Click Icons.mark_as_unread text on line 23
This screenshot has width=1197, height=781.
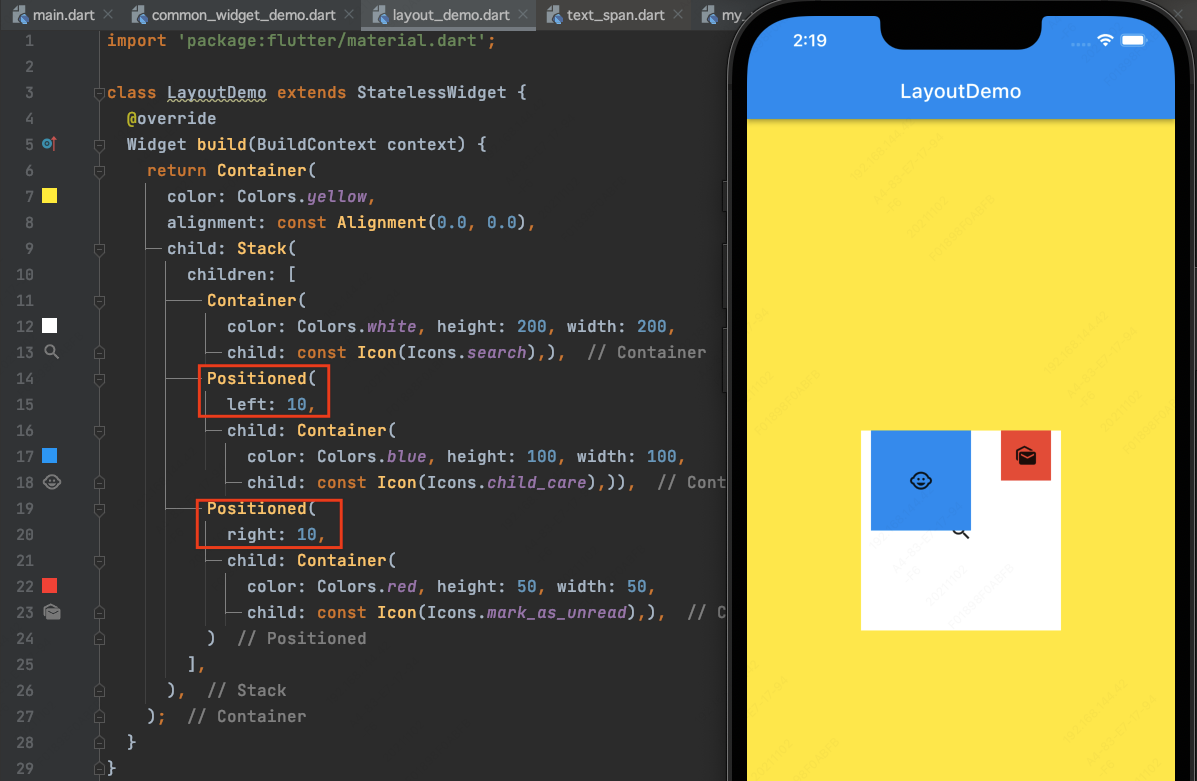point(527,612)
